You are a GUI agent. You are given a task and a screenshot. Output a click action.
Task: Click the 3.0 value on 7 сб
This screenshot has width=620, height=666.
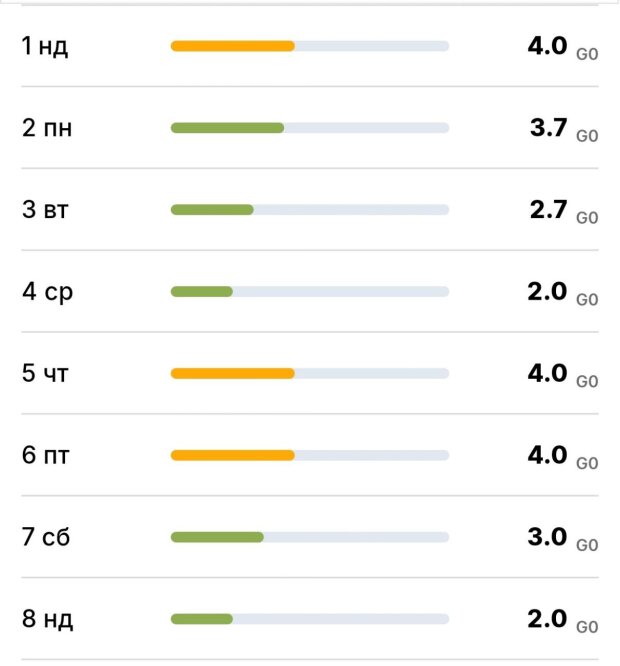[x=547, y=537]
